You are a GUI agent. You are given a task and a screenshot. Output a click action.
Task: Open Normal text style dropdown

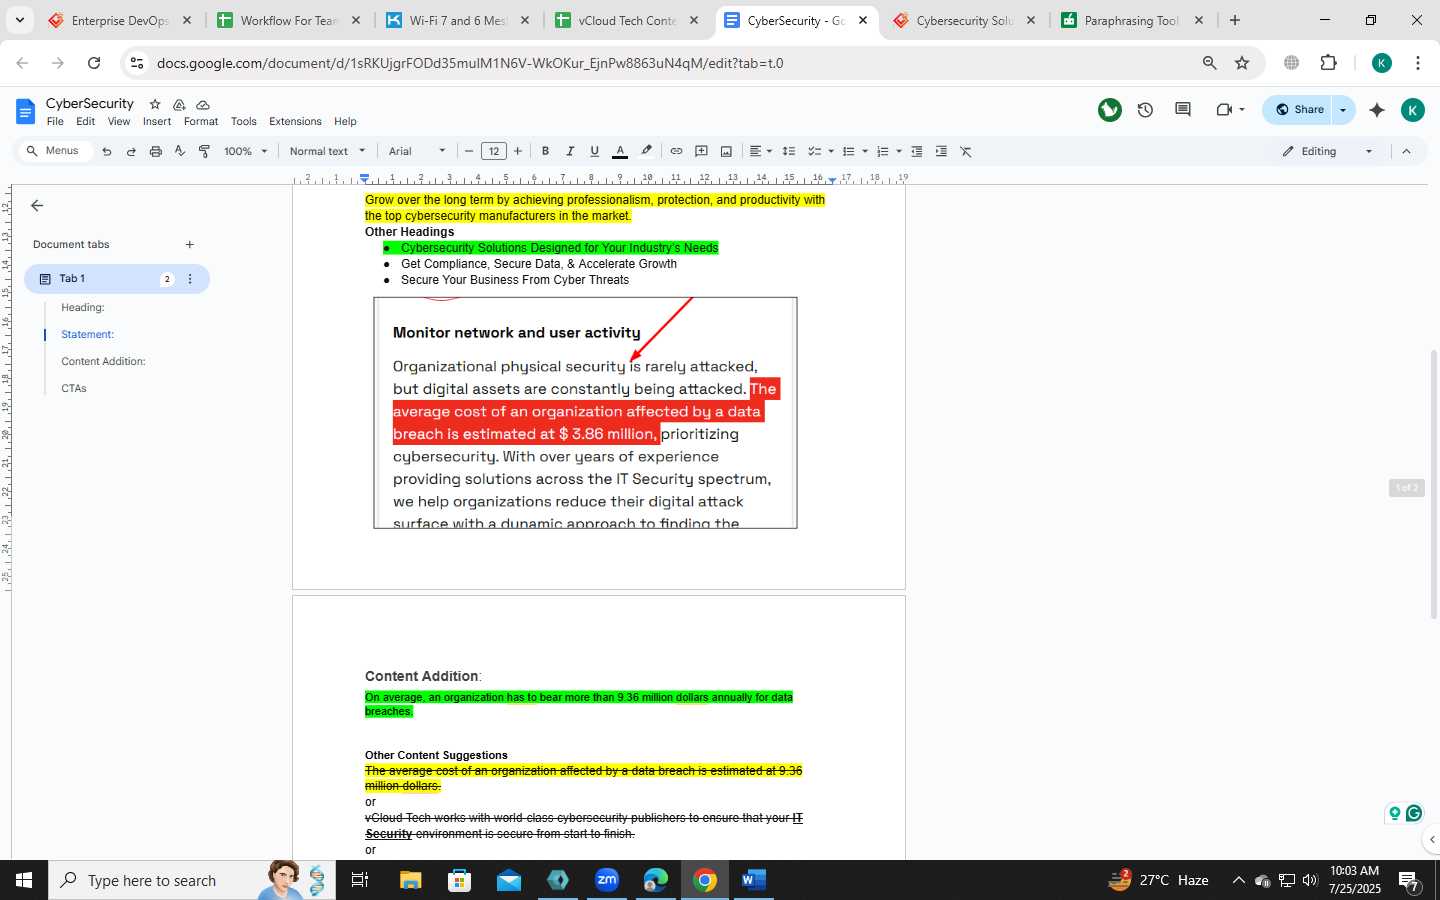327,151
